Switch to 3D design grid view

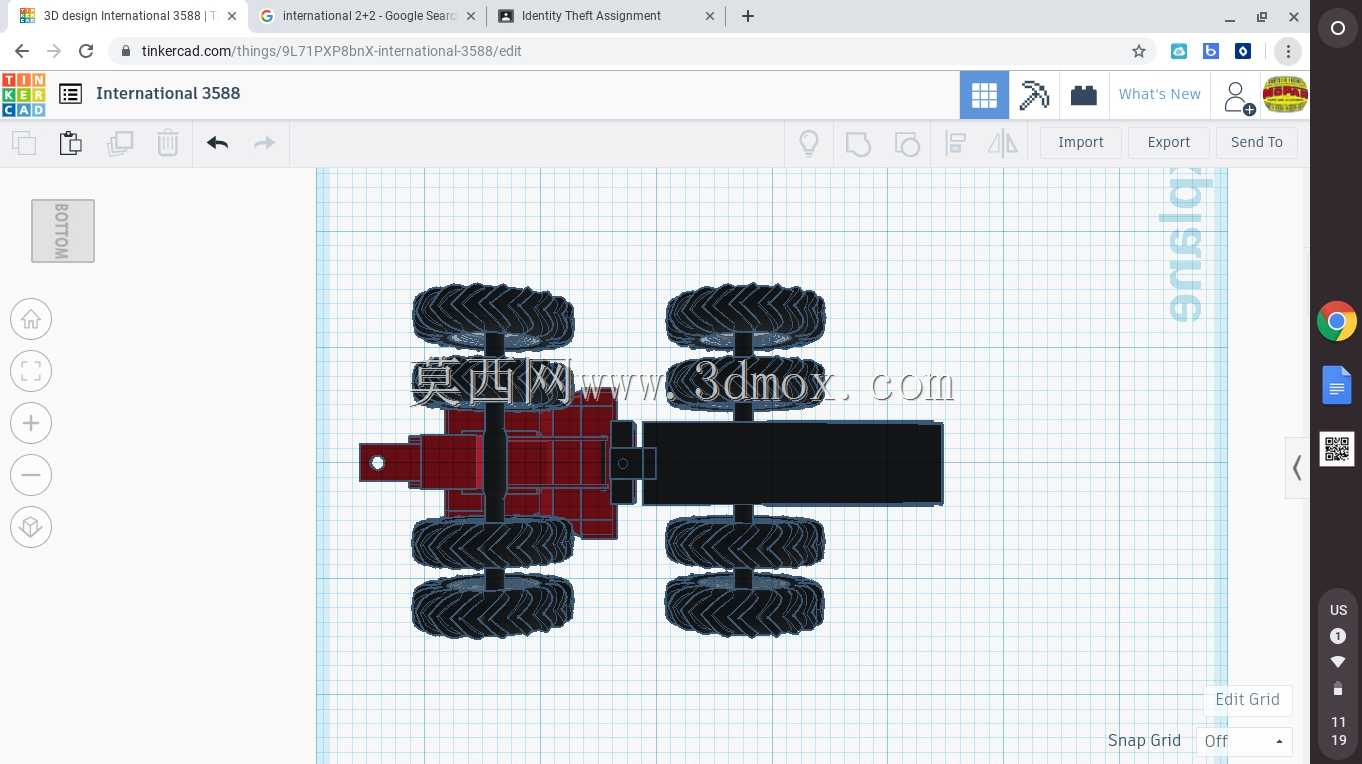[984, 95]
